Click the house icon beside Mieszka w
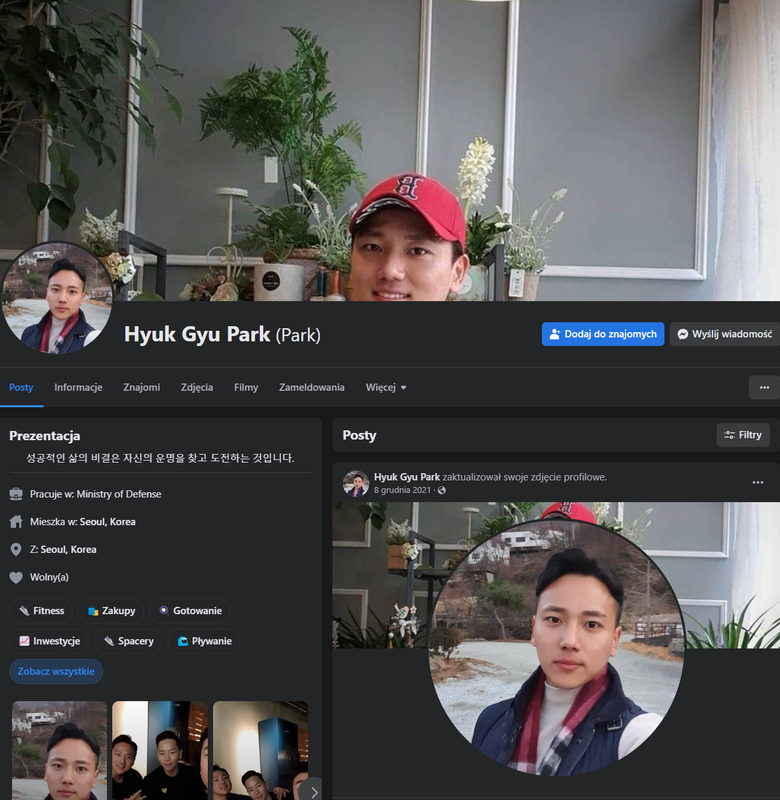This screenshot has height=800, width=780. [16, 521]
